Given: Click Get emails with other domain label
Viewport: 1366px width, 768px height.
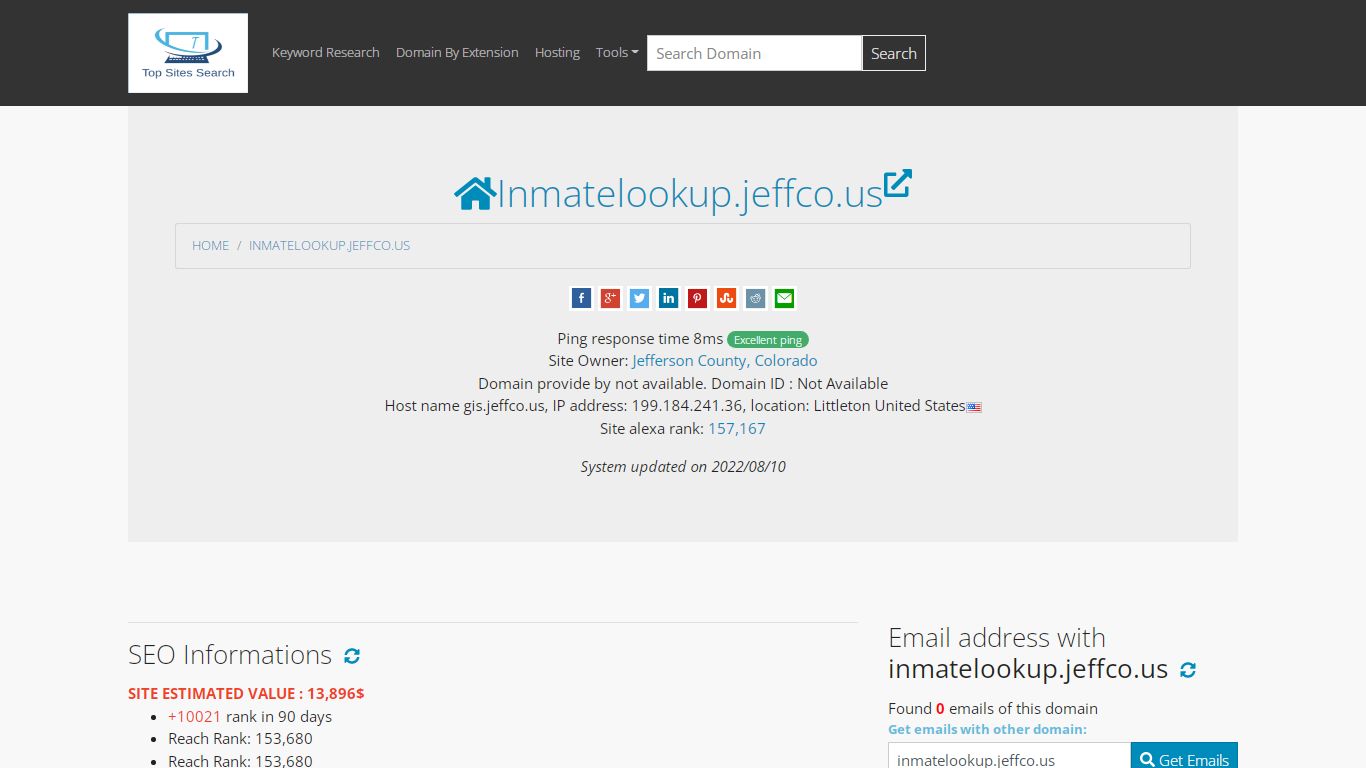Looking at the screenshot, I should [x=987, y=730].
